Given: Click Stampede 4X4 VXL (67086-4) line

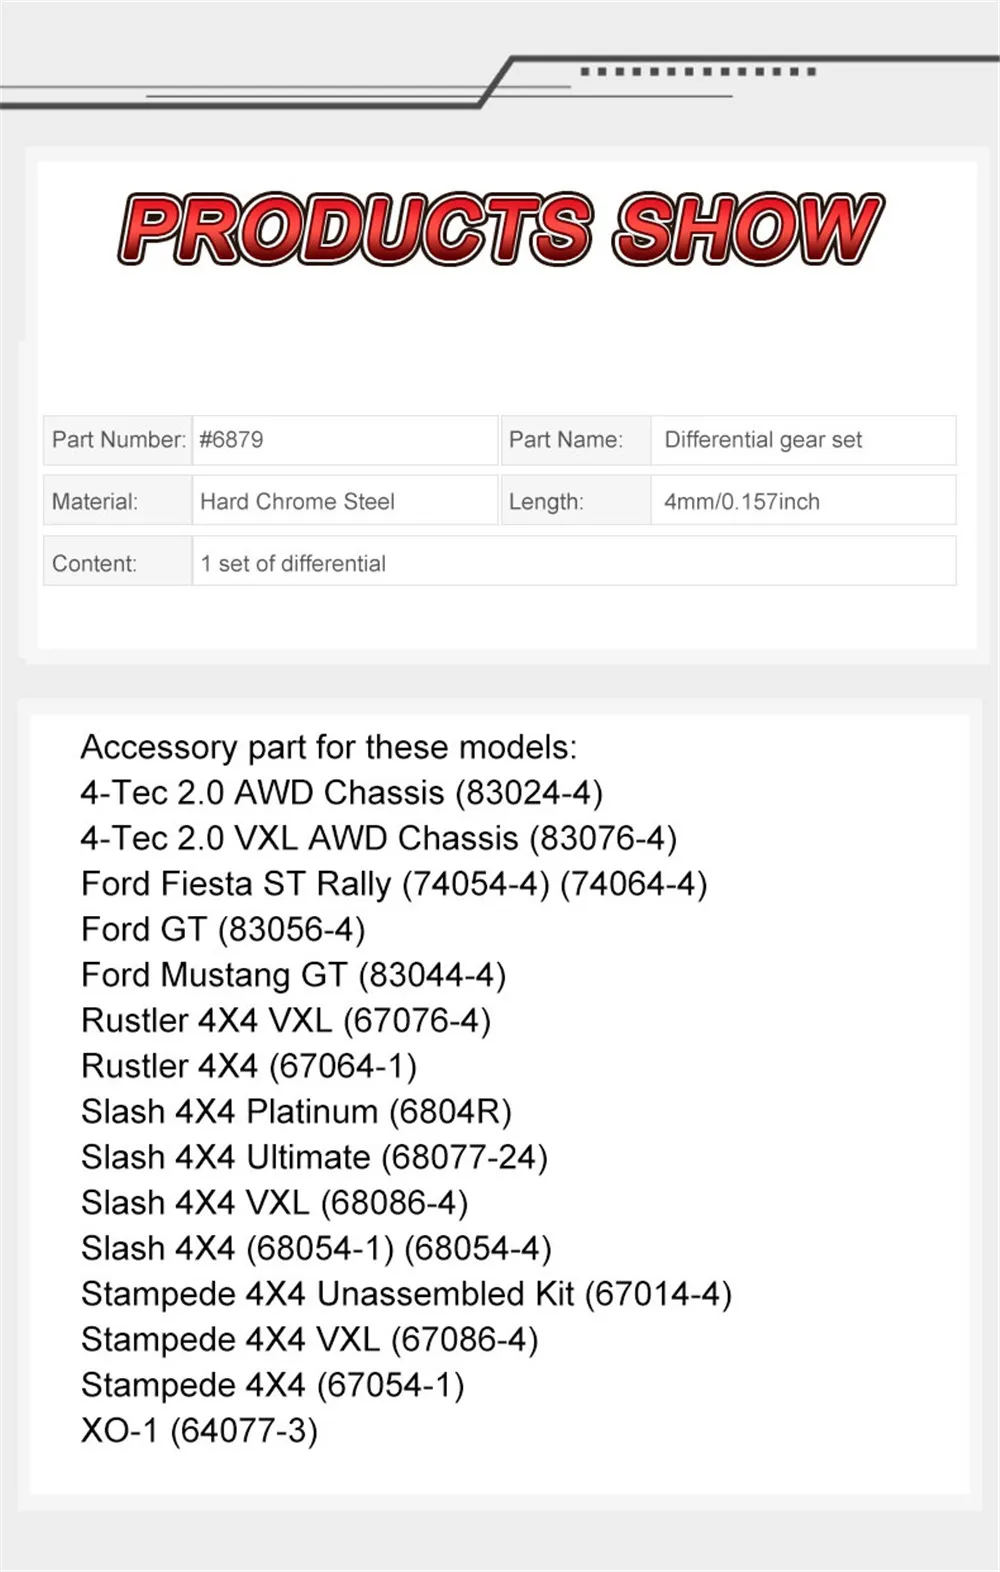Looking at the screenshot, I should 310,1340.
